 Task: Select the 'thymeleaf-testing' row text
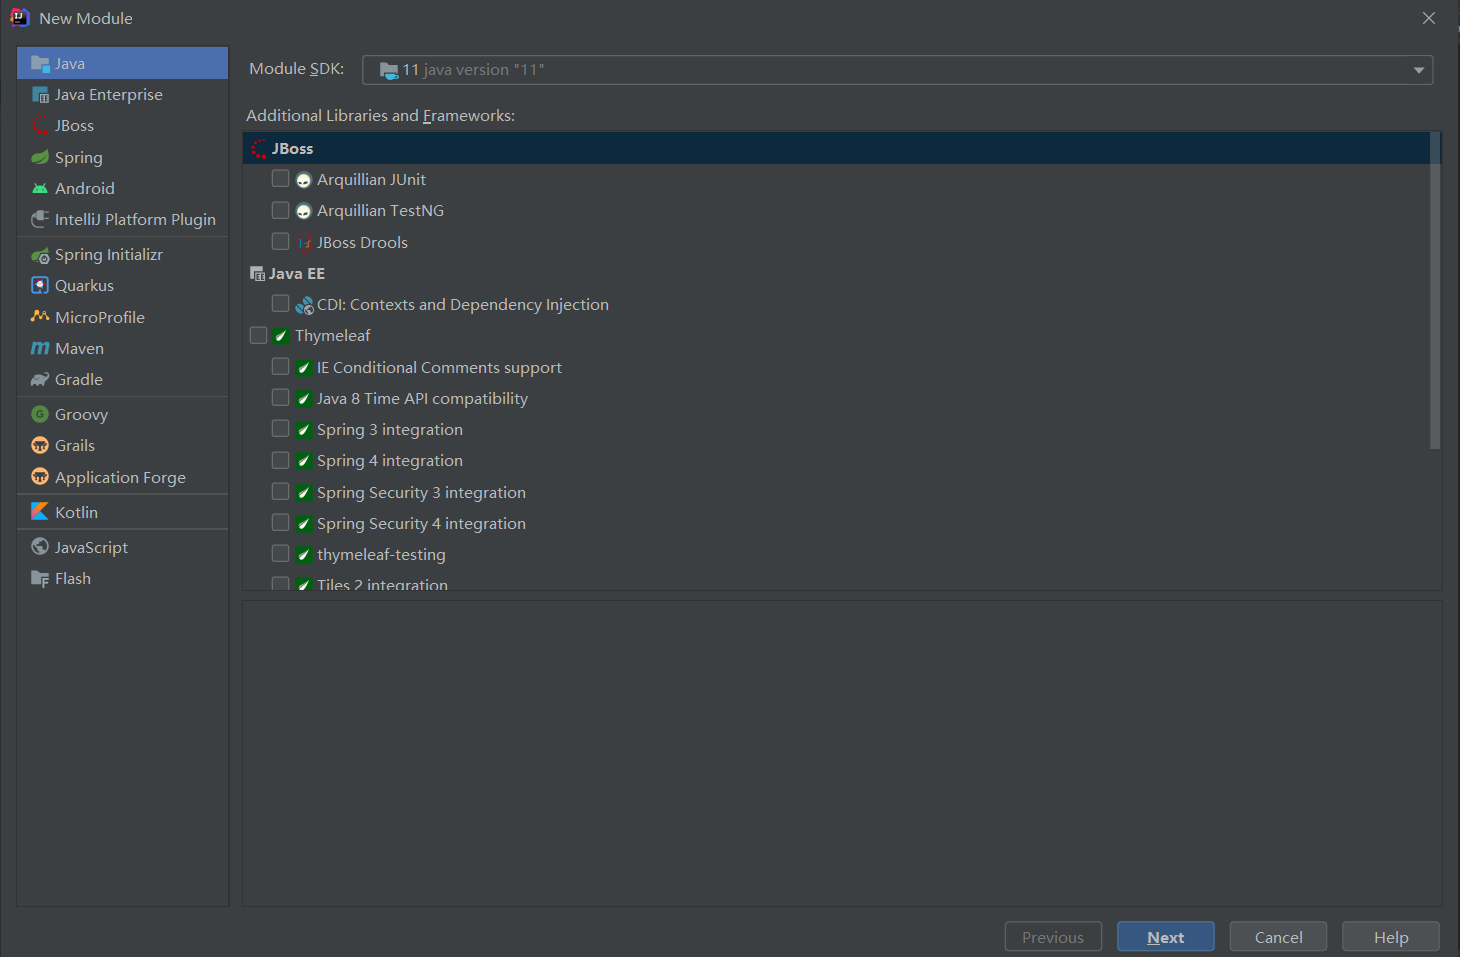click(381, 555)
